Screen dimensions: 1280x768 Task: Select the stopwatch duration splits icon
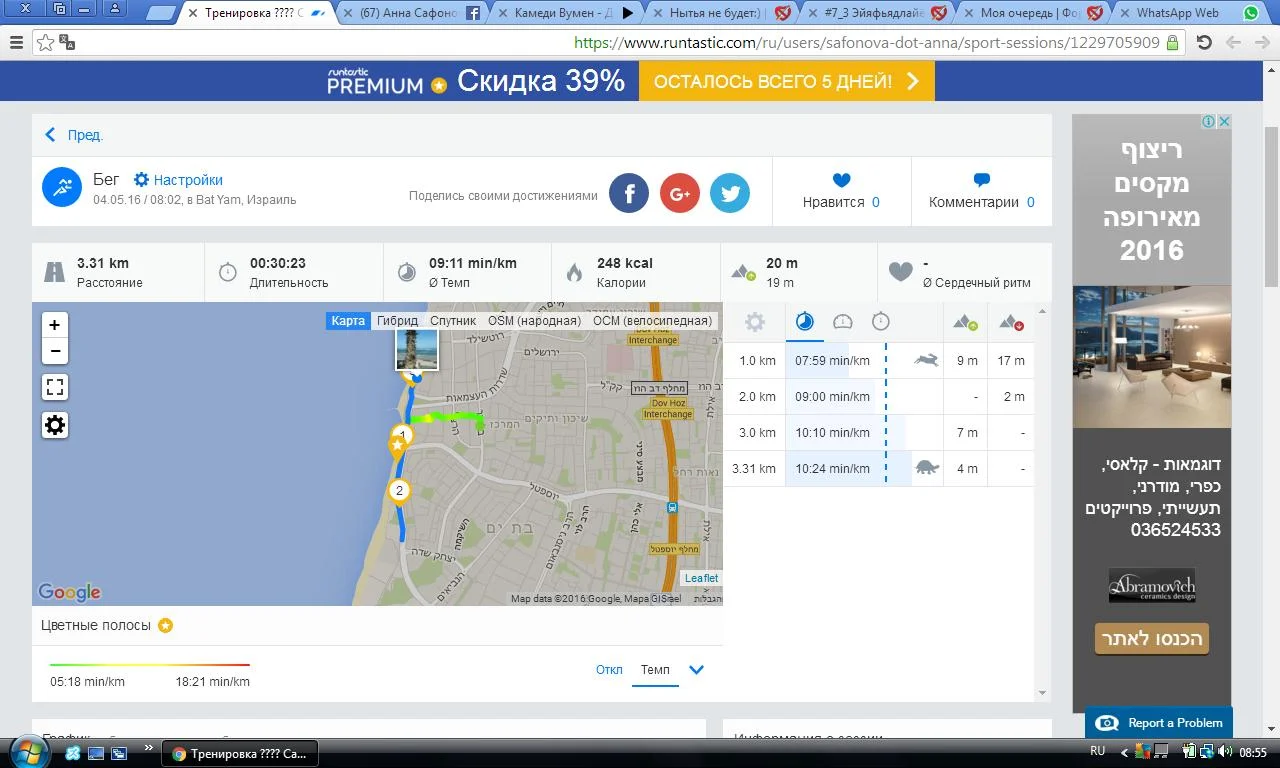click(881, 322)
